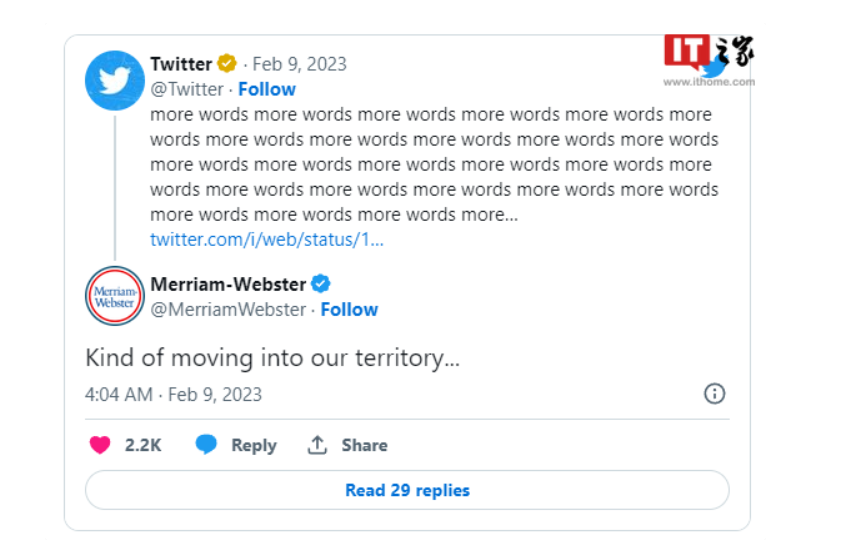861x553 pixels.
Task: Click the Share label text
Action: tap(364, 445)
